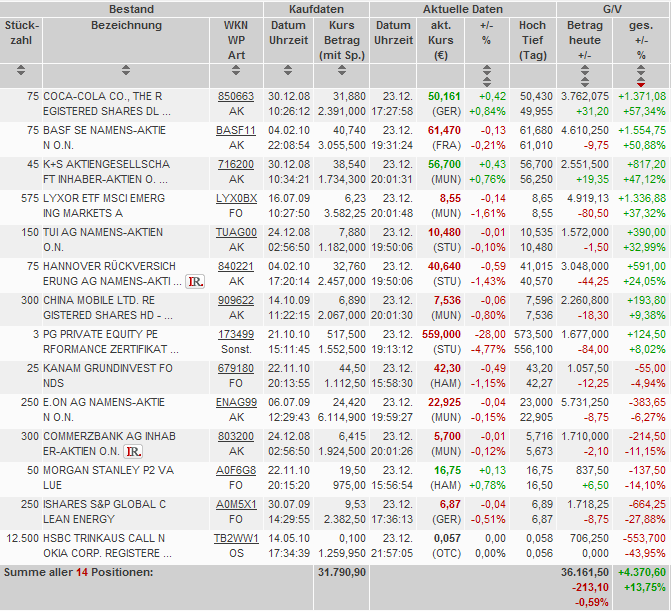Image resolution: width=671 pixels, height=611 pixels.
Task: Click the Bestand header group
Action: (131, 9)
